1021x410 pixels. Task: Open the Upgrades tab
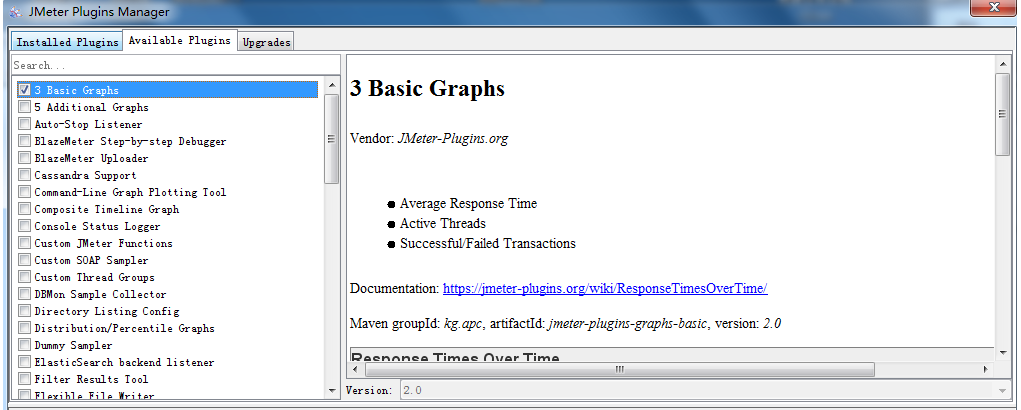click(266, 42)
